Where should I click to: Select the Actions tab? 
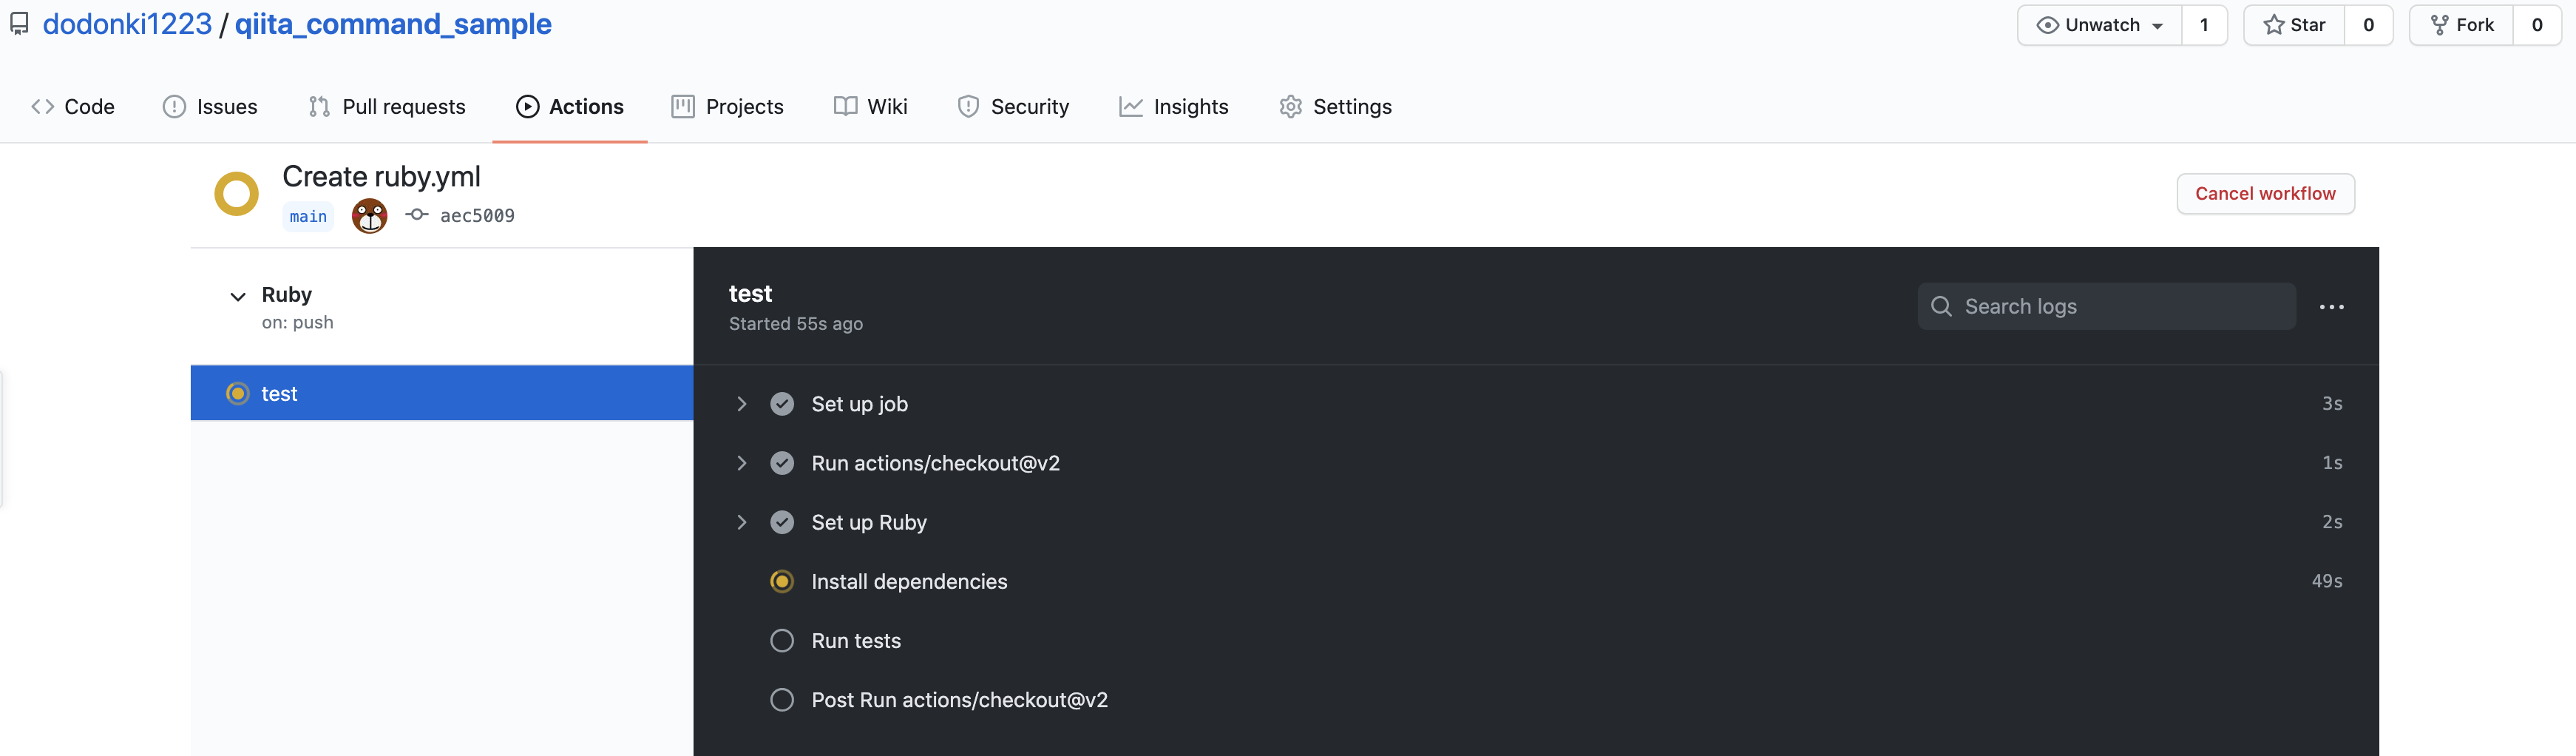pos(570,107)
